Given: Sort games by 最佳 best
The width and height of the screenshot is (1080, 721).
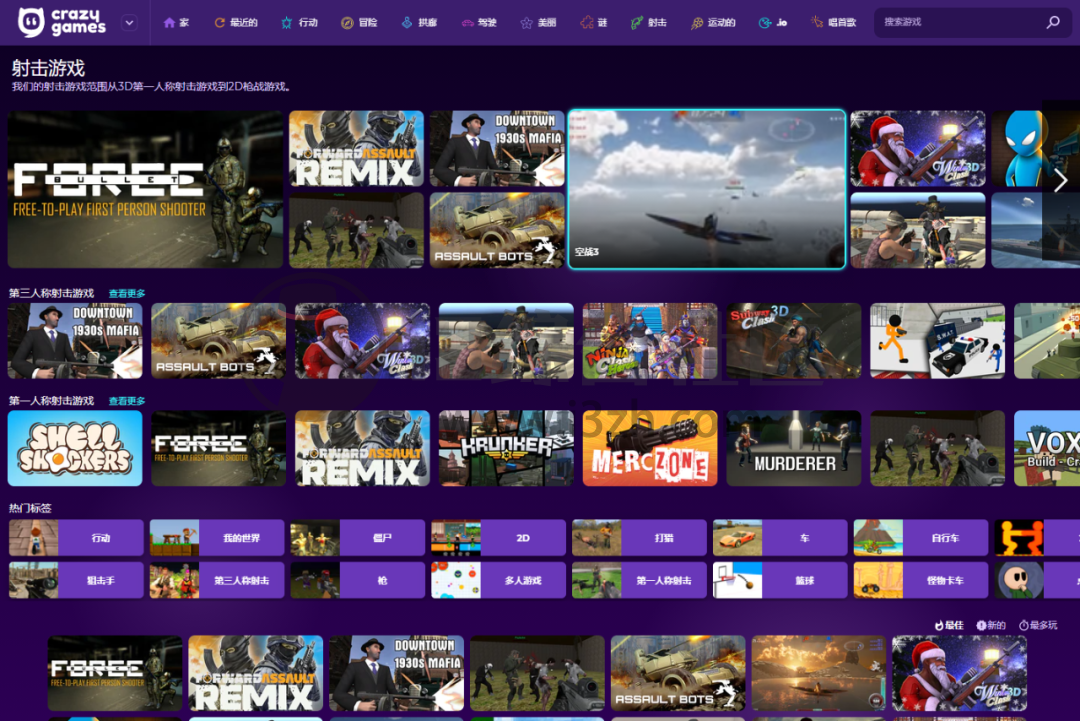Looking at the screenshot, I should [x=949, y=625].
